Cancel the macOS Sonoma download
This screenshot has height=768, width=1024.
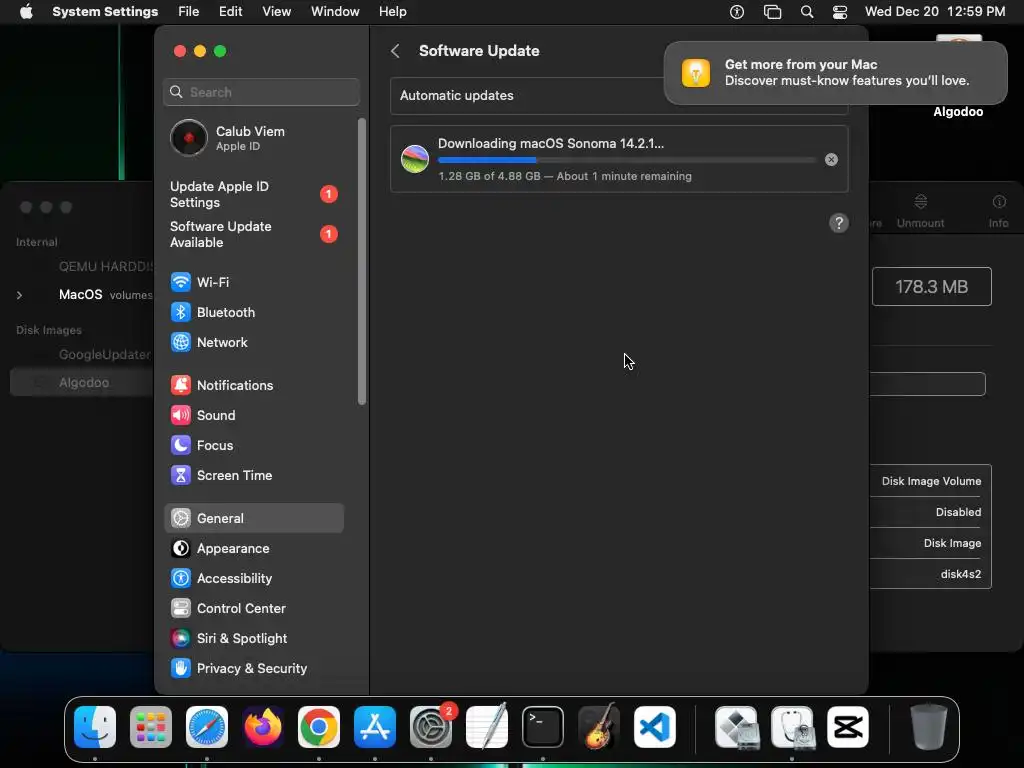coord(831,159)
